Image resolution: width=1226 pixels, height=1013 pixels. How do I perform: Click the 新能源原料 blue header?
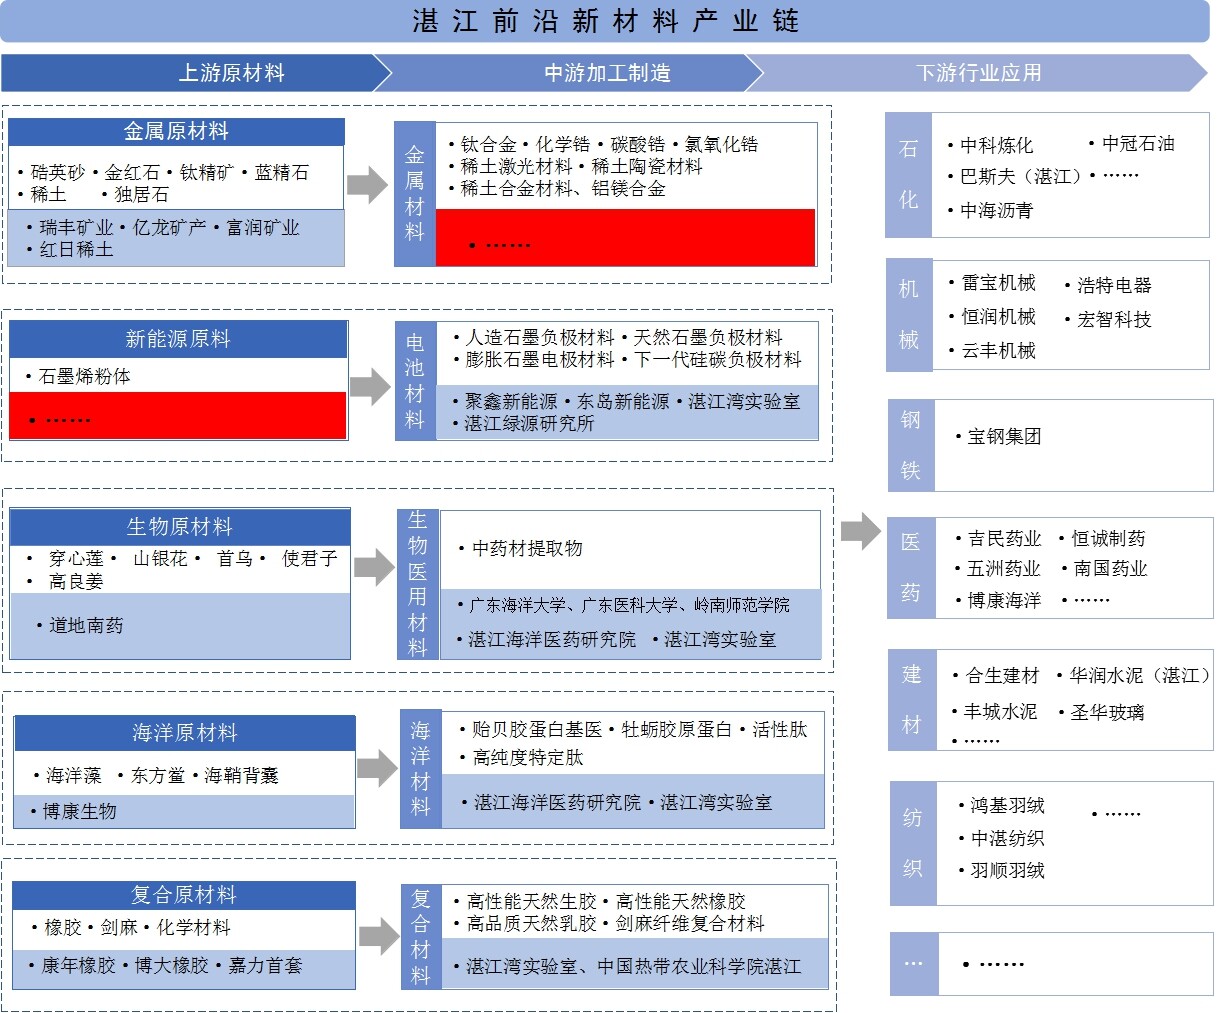coord(178,339)
